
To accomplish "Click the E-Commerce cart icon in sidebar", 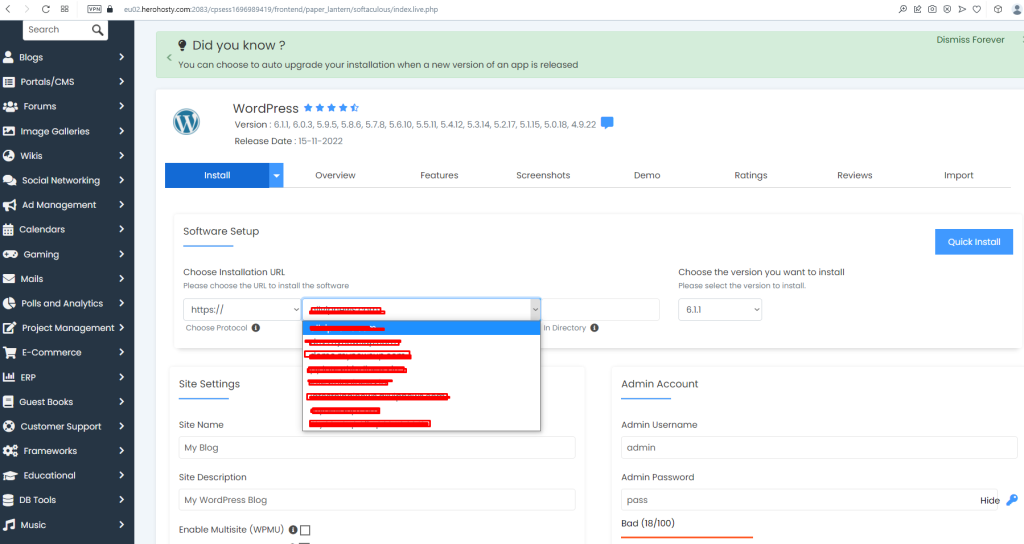I will (x=10, y=352).
